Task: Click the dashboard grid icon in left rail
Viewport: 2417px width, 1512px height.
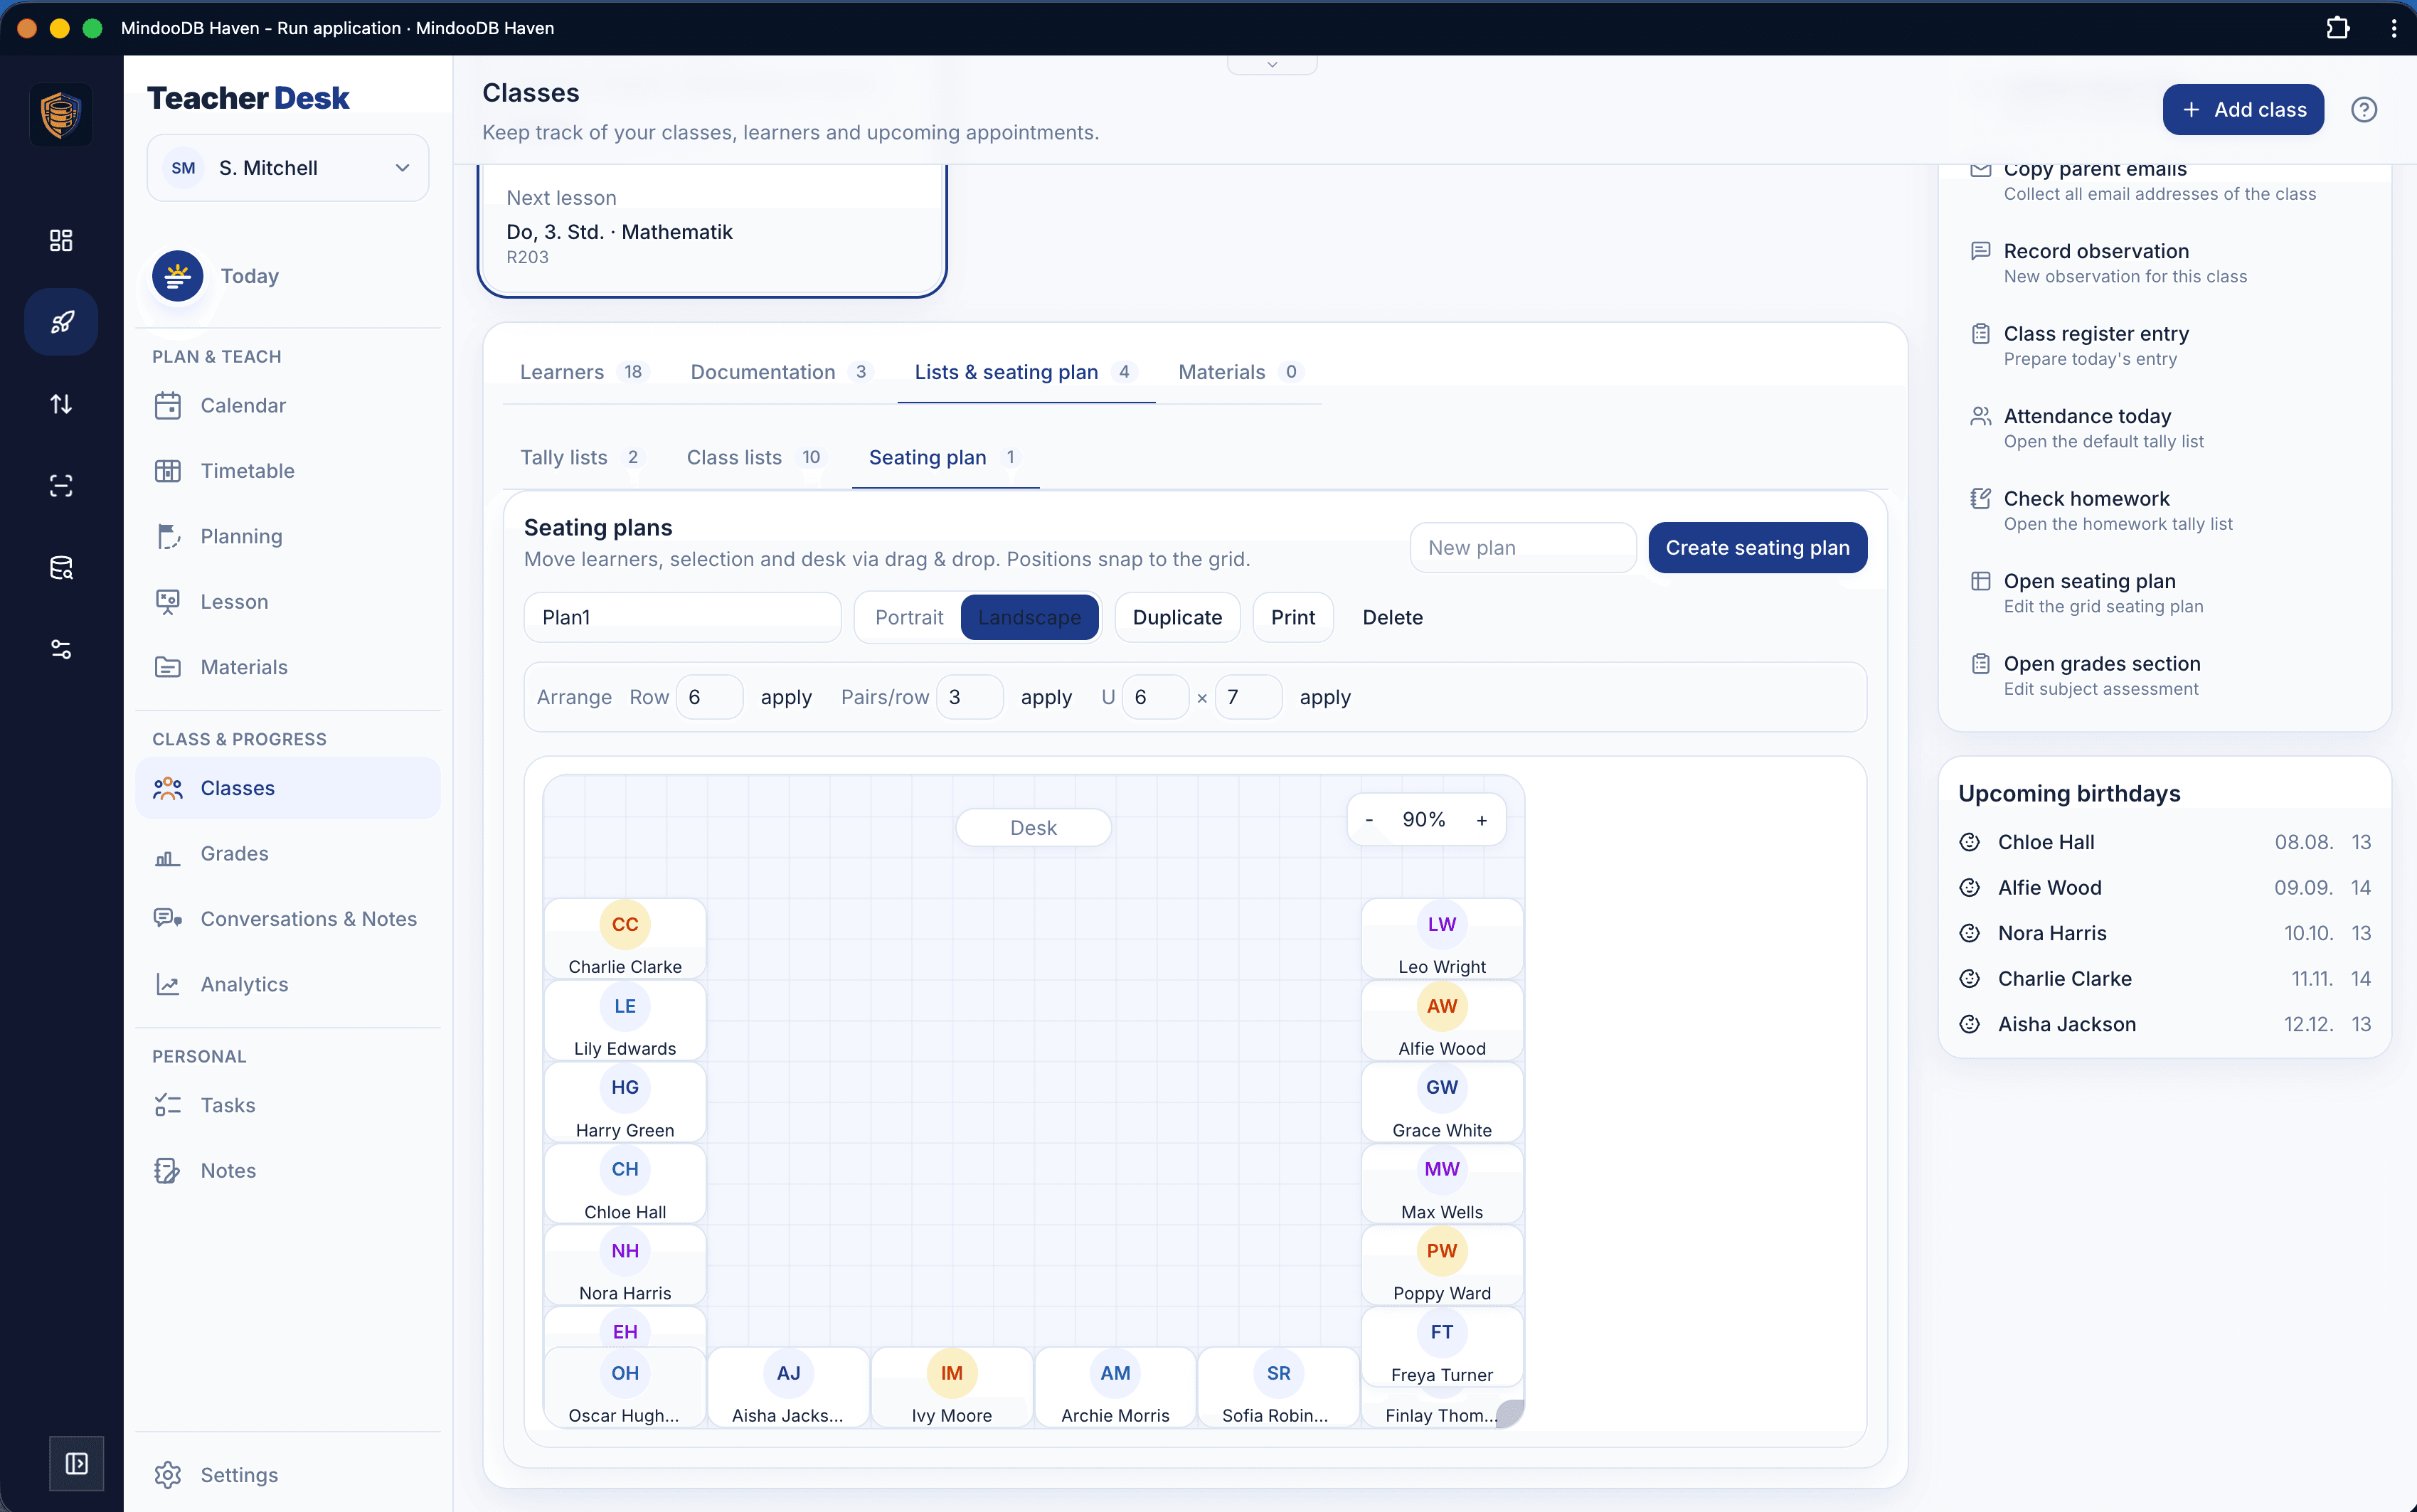Action: coord(61,240)
